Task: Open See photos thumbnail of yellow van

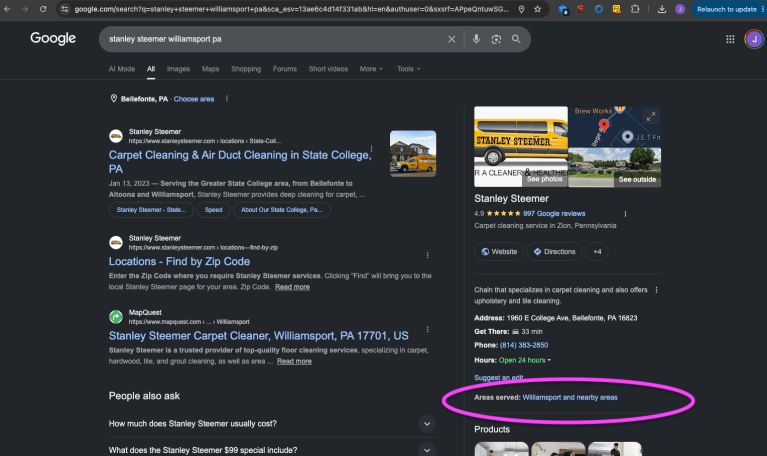Action: (x=520, y=147)
